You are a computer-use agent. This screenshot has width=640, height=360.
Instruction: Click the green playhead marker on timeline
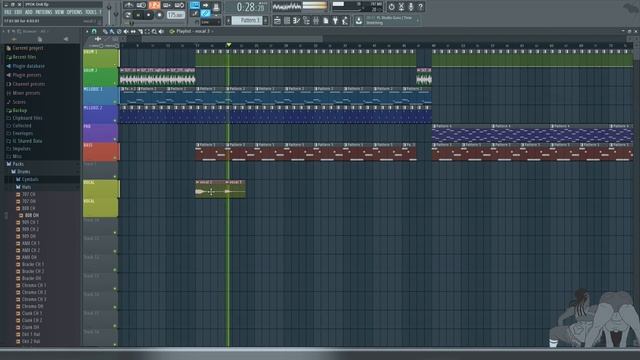tap(229, 44)
